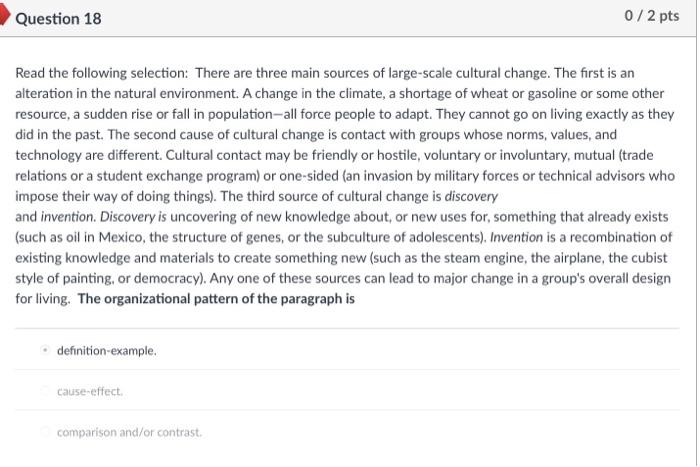Viewport: 700px width, 467px height.
Task: Click 'Read the following selection:' text
Action: [102, 73]
